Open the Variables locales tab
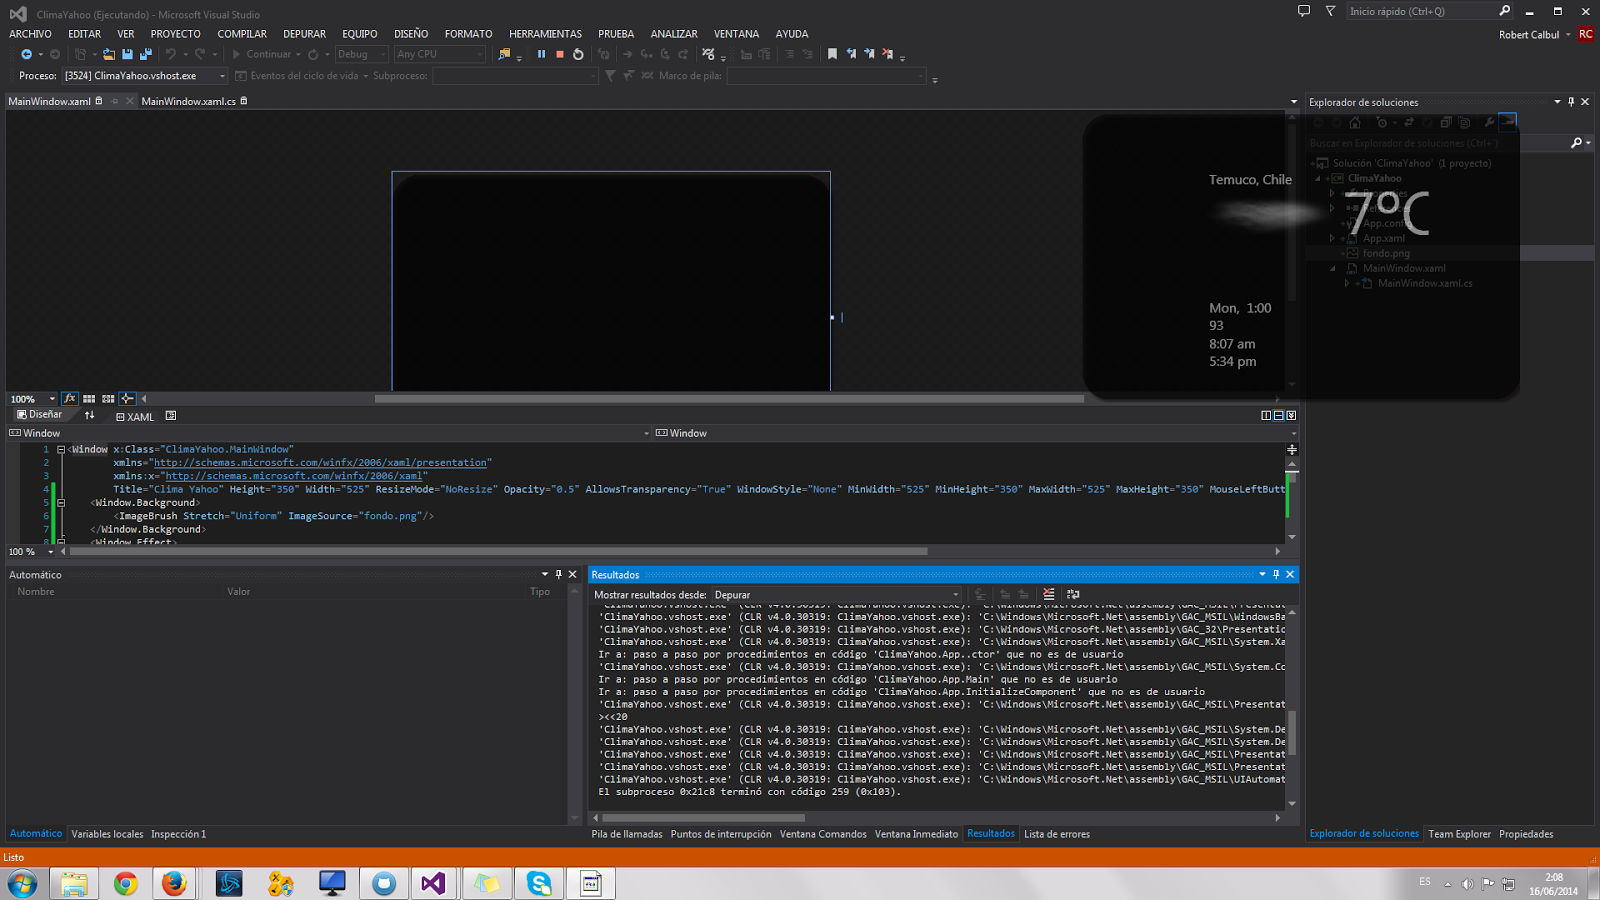This screenshot has width=1600, height=900. tap(107, 834)
